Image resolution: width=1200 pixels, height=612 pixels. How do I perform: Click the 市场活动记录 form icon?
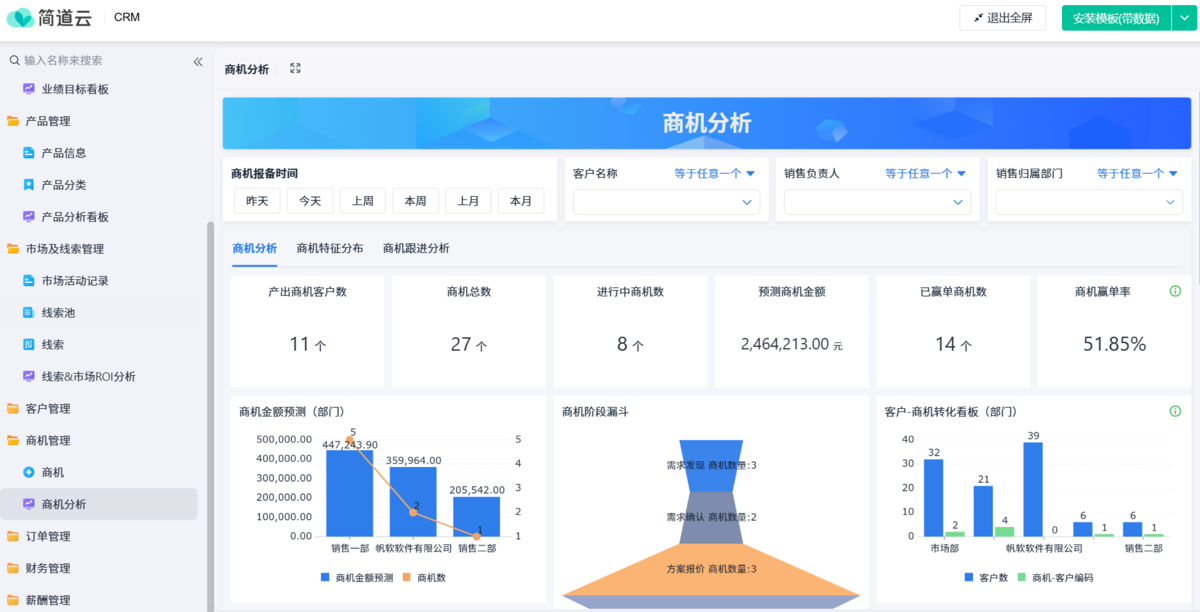click(29, 281)
